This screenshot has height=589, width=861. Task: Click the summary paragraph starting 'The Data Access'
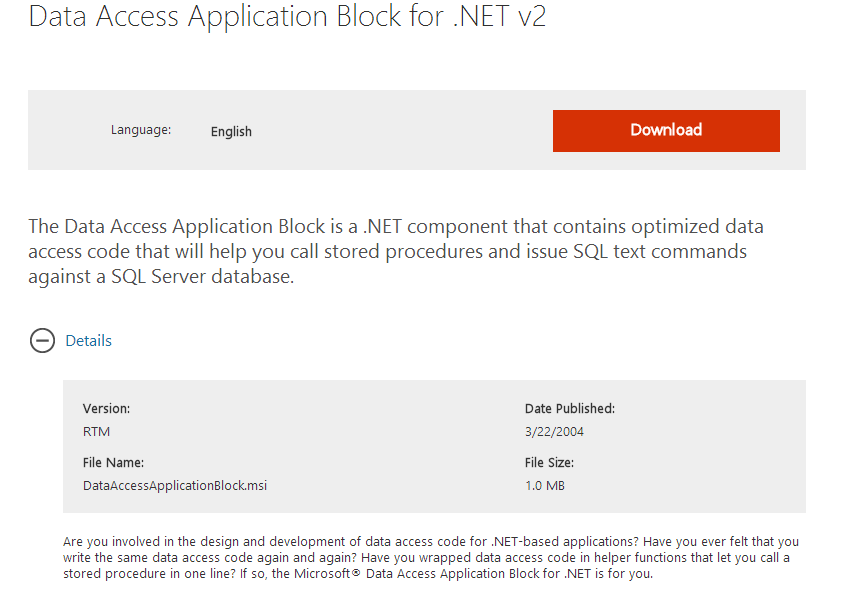(x=396, y=251)
